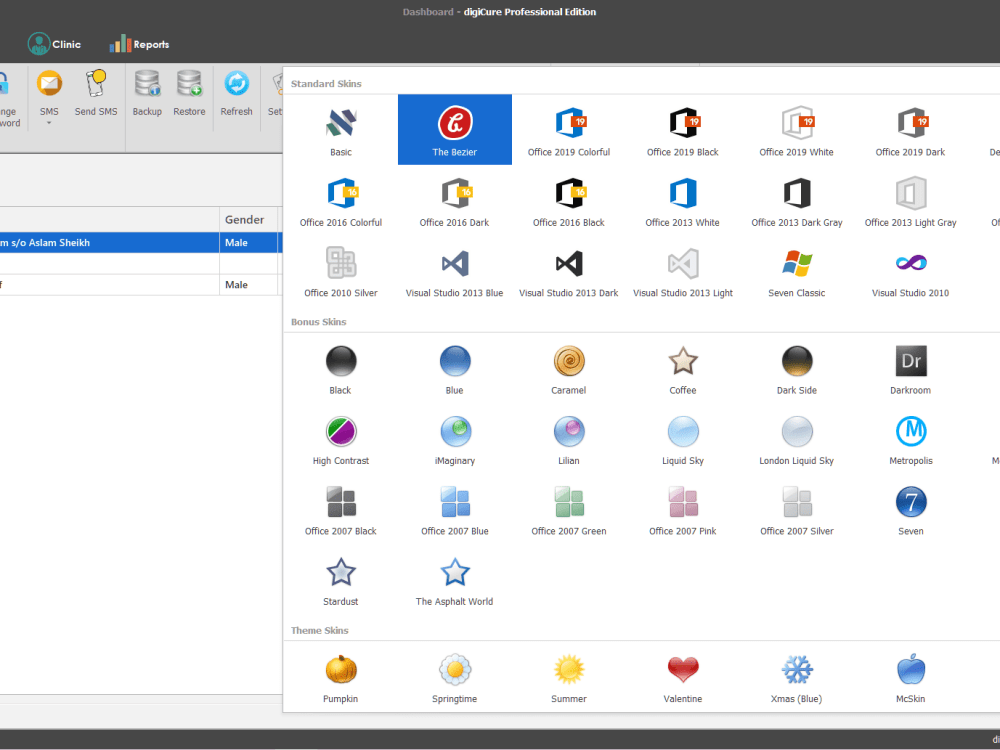Open the Clinic ribbon tab
1000x750 pixels.
click(x=54, y=44)
